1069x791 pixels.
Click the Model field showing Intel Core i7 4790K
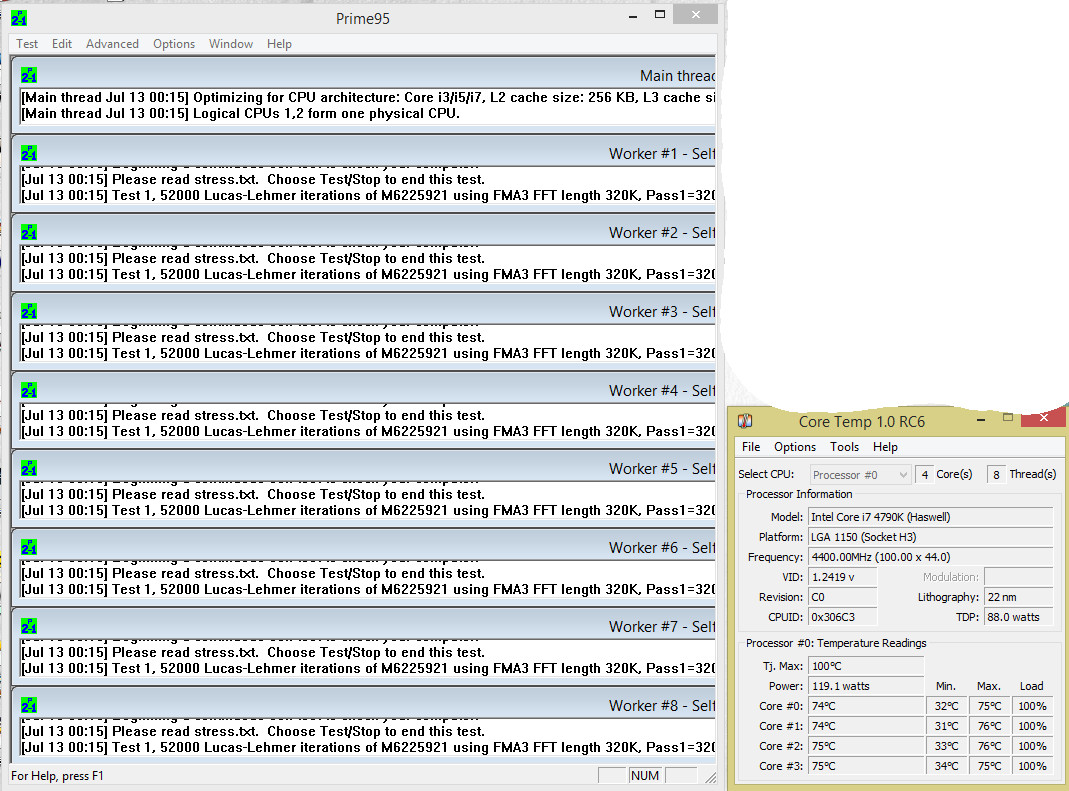tap(931, 517)
